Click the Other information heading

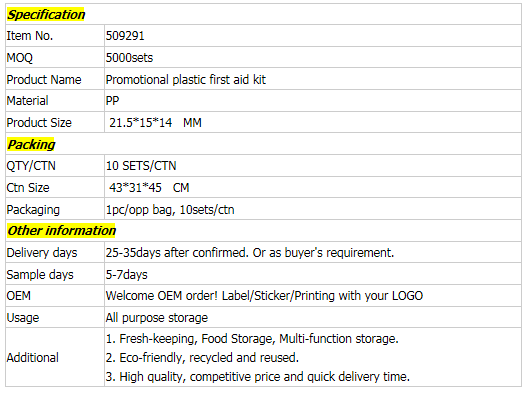(x=61, y=231)
